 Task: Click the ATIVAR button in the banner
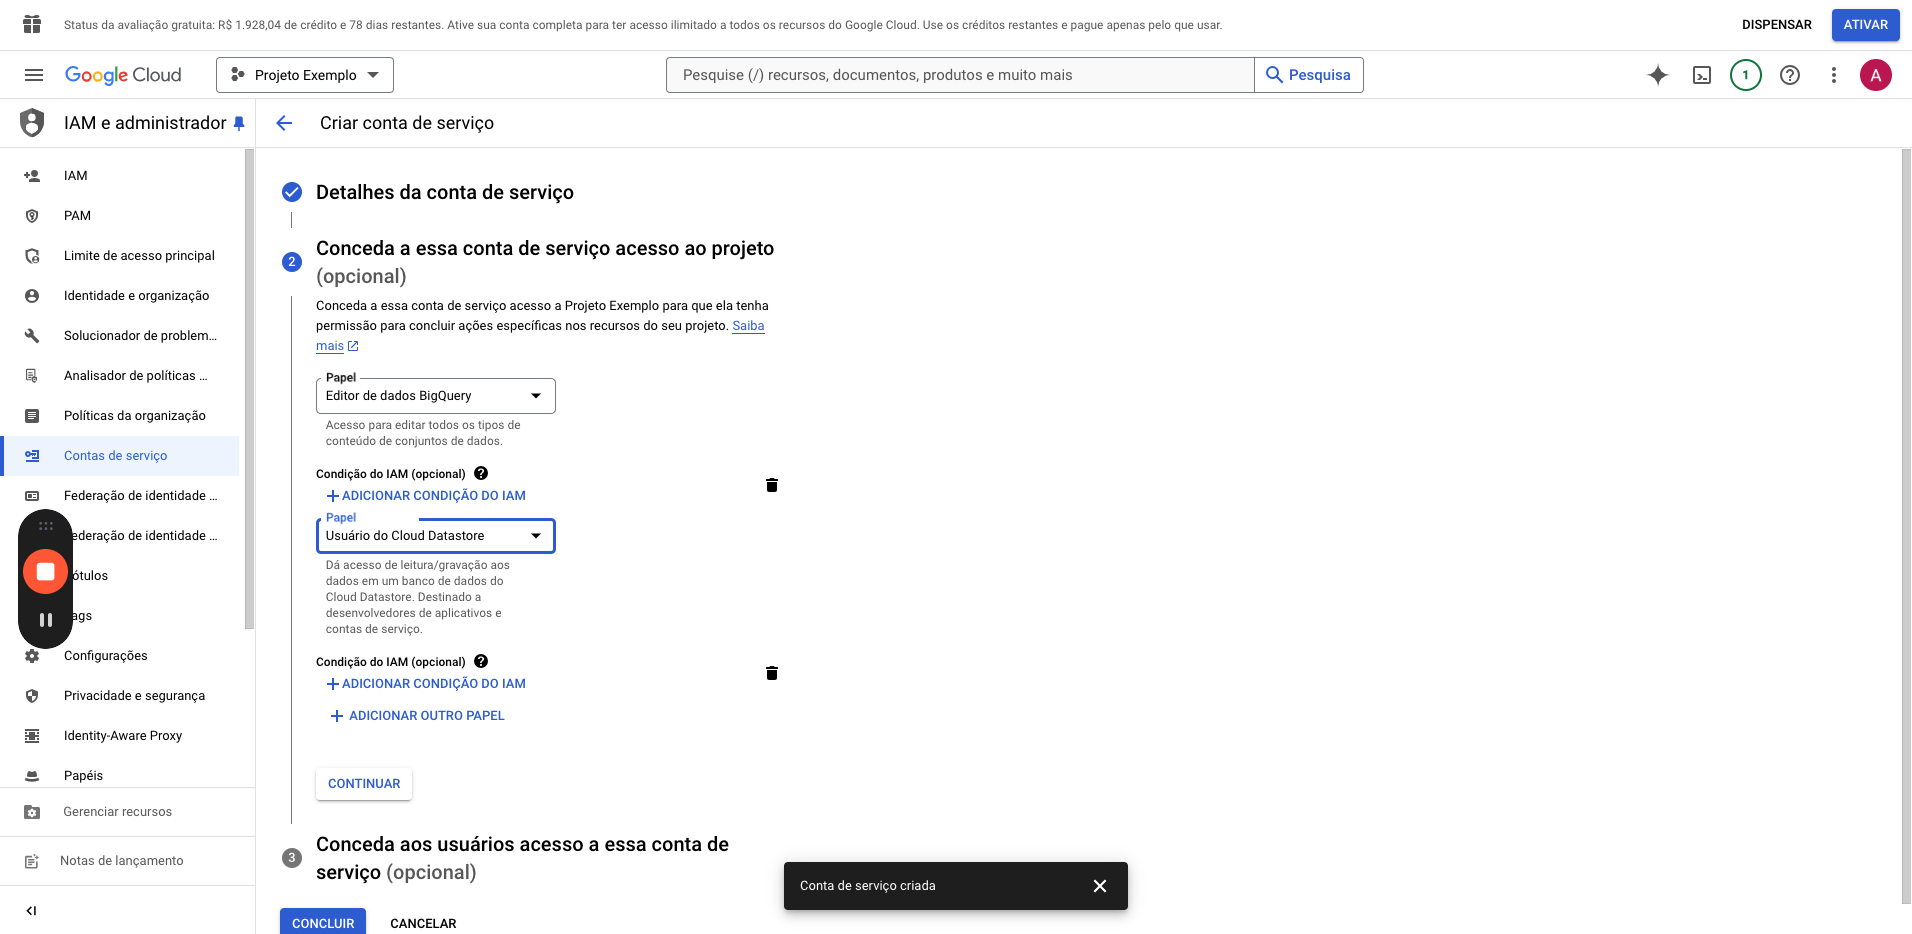[x=1866, y=25]
